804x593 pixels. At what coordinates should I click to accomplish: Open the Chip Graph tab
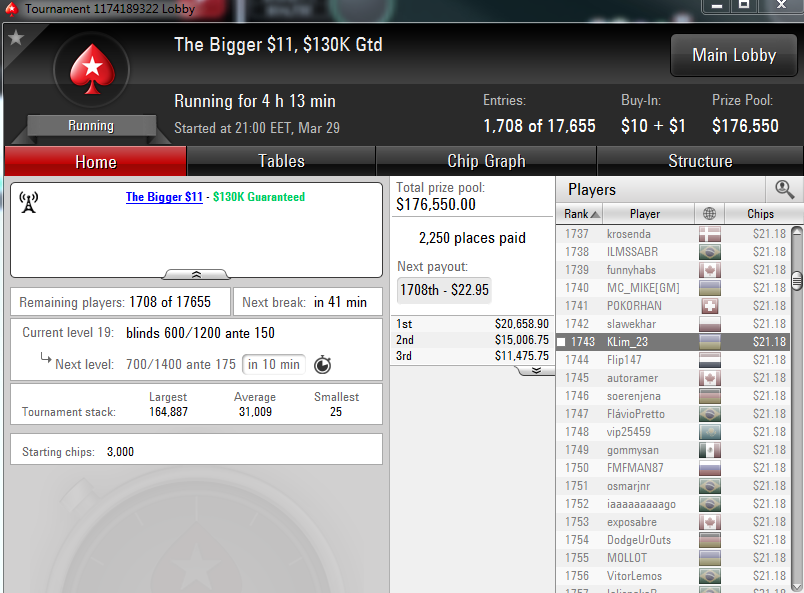point(486,161)
